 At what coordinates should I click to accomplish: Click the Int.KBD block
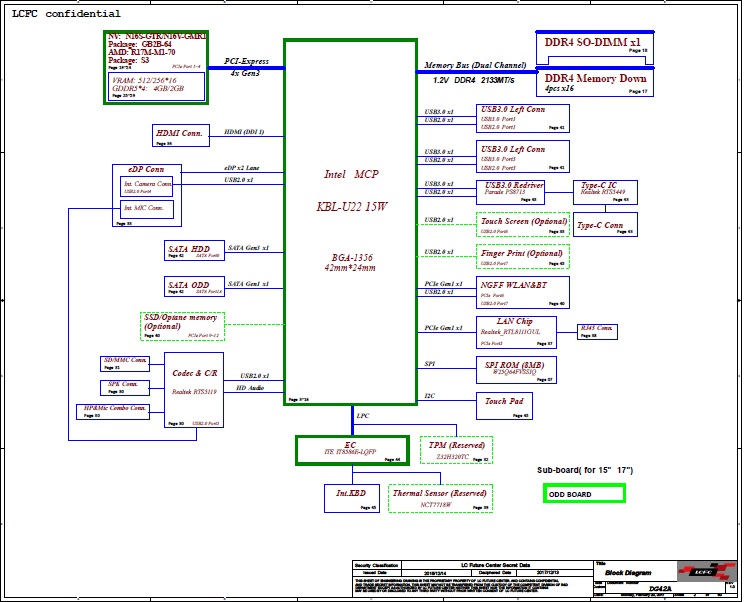351,497
